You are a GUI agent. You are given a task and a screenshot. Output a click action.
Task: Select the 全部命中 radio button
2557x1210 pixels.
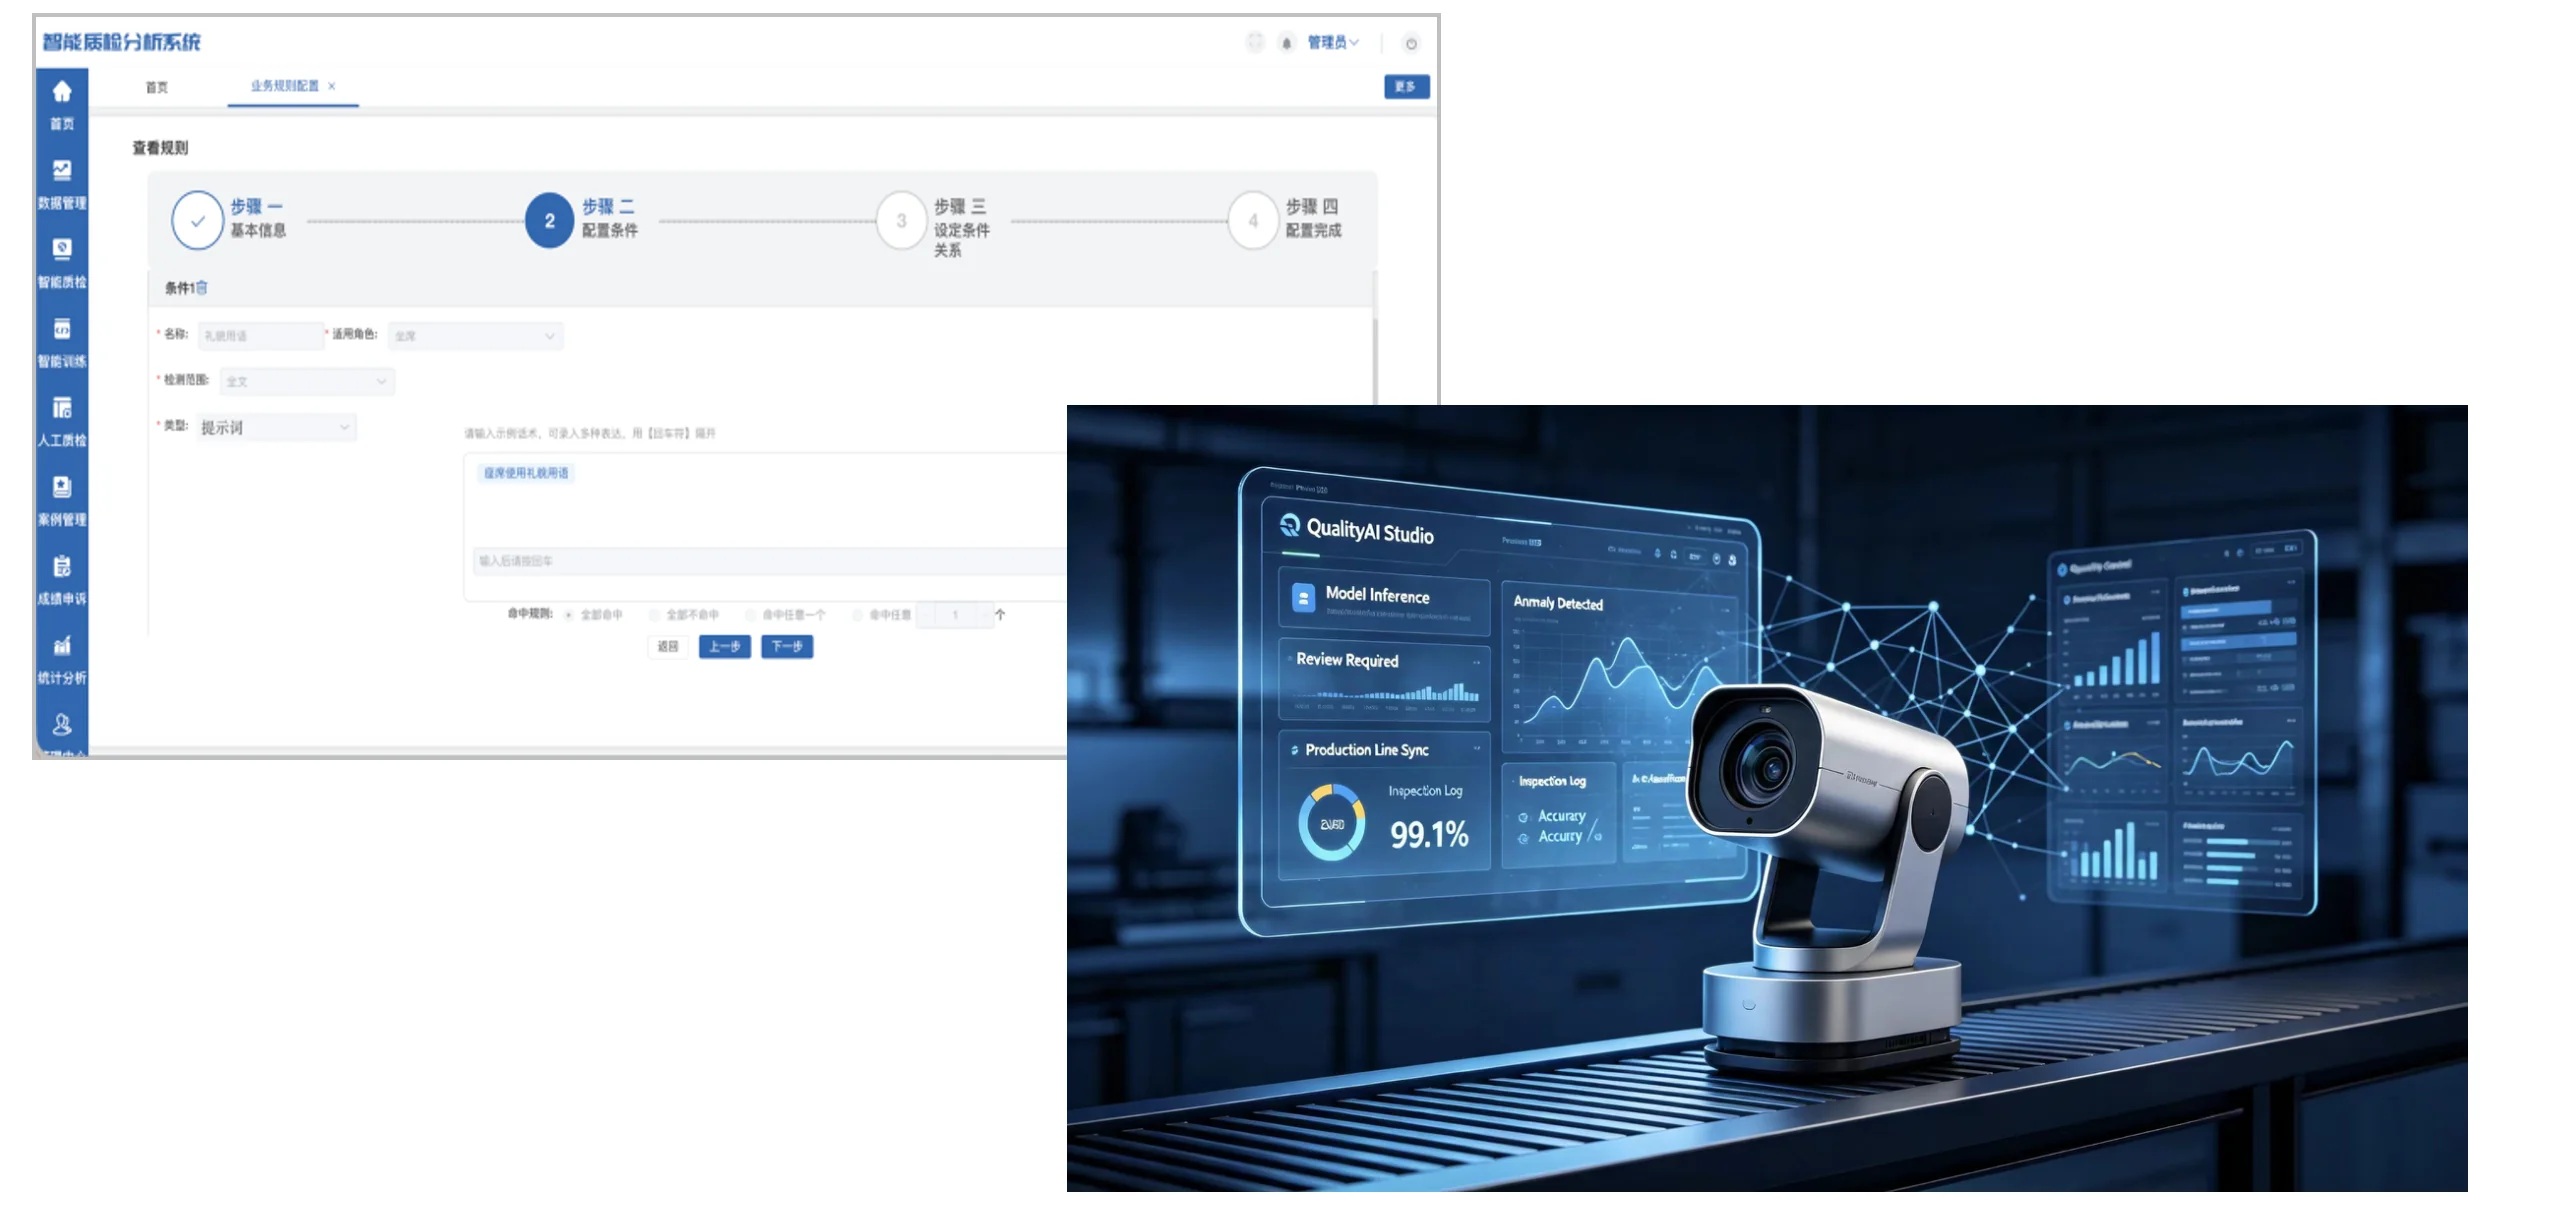568,615
